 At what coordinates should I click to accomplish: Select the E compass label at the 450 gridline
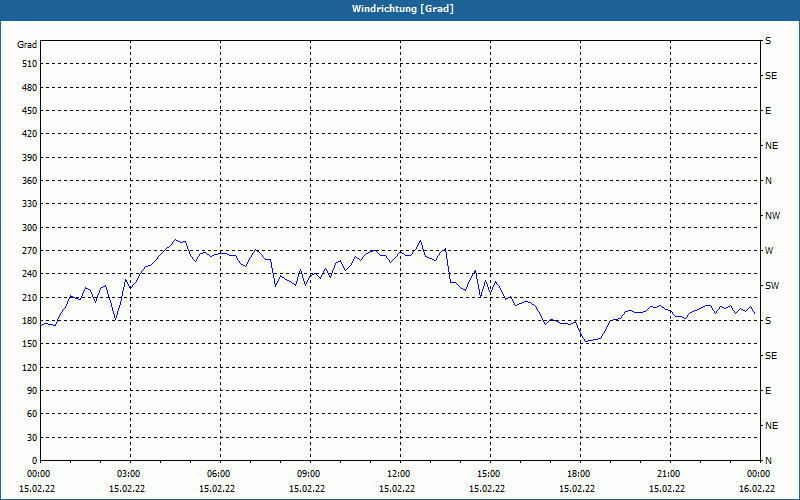tap(768, 111)
